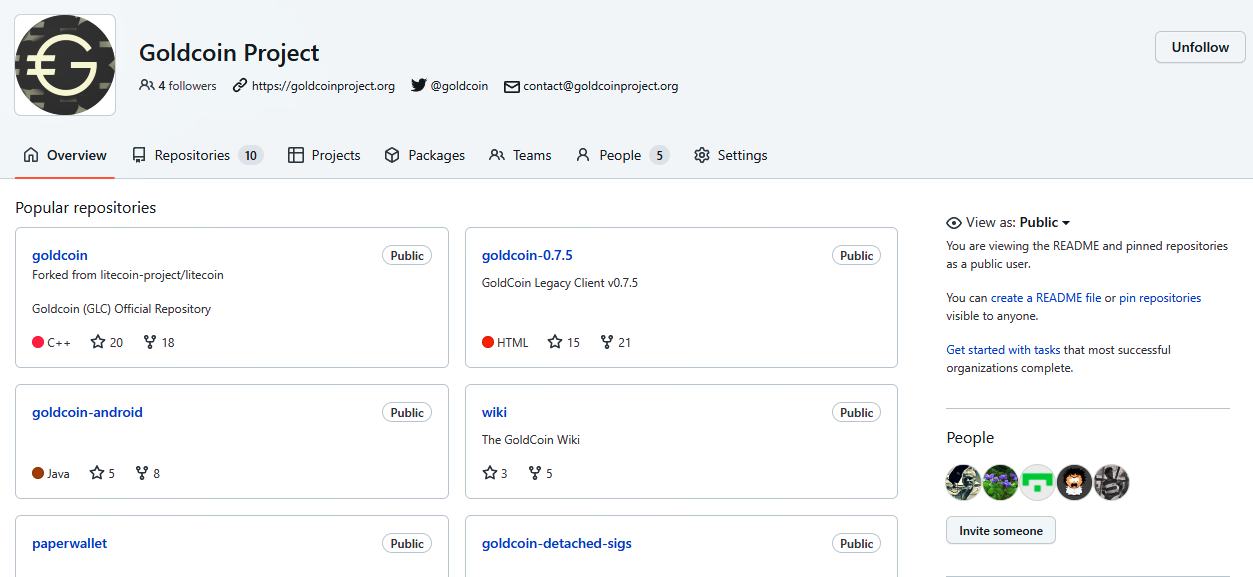Click the text Goldcoin (GLC) Official Repository
Image resolution: width=1253 pixels, height=577 pixels.
(x=122, y=309)
